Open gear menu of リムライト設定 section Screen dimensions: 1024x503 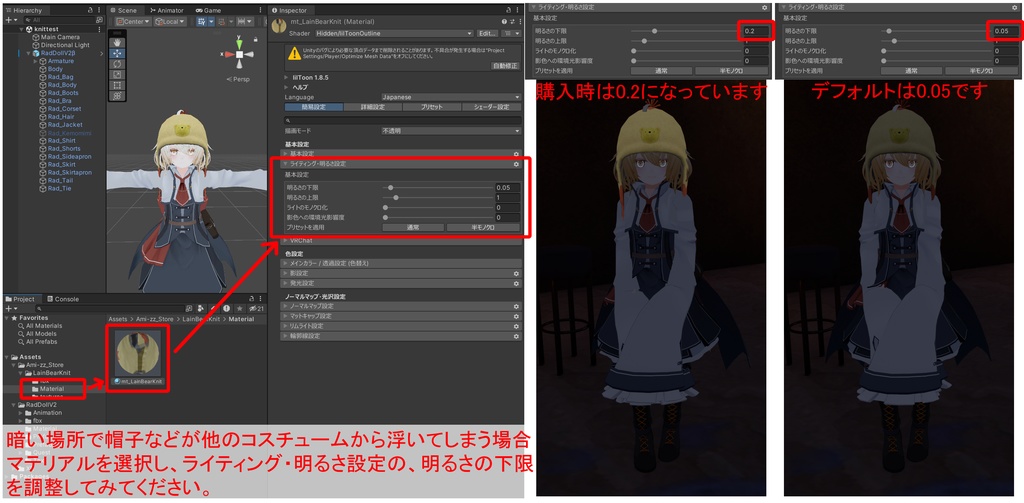tap(516, 326)
